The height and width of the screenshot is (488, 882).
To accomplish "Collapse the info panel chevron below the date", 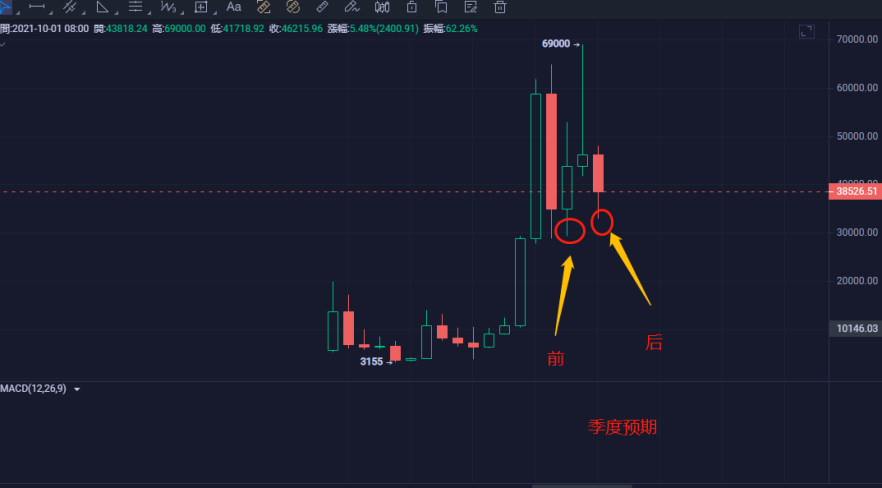I will pyautogui.click(x=3, y=43).
